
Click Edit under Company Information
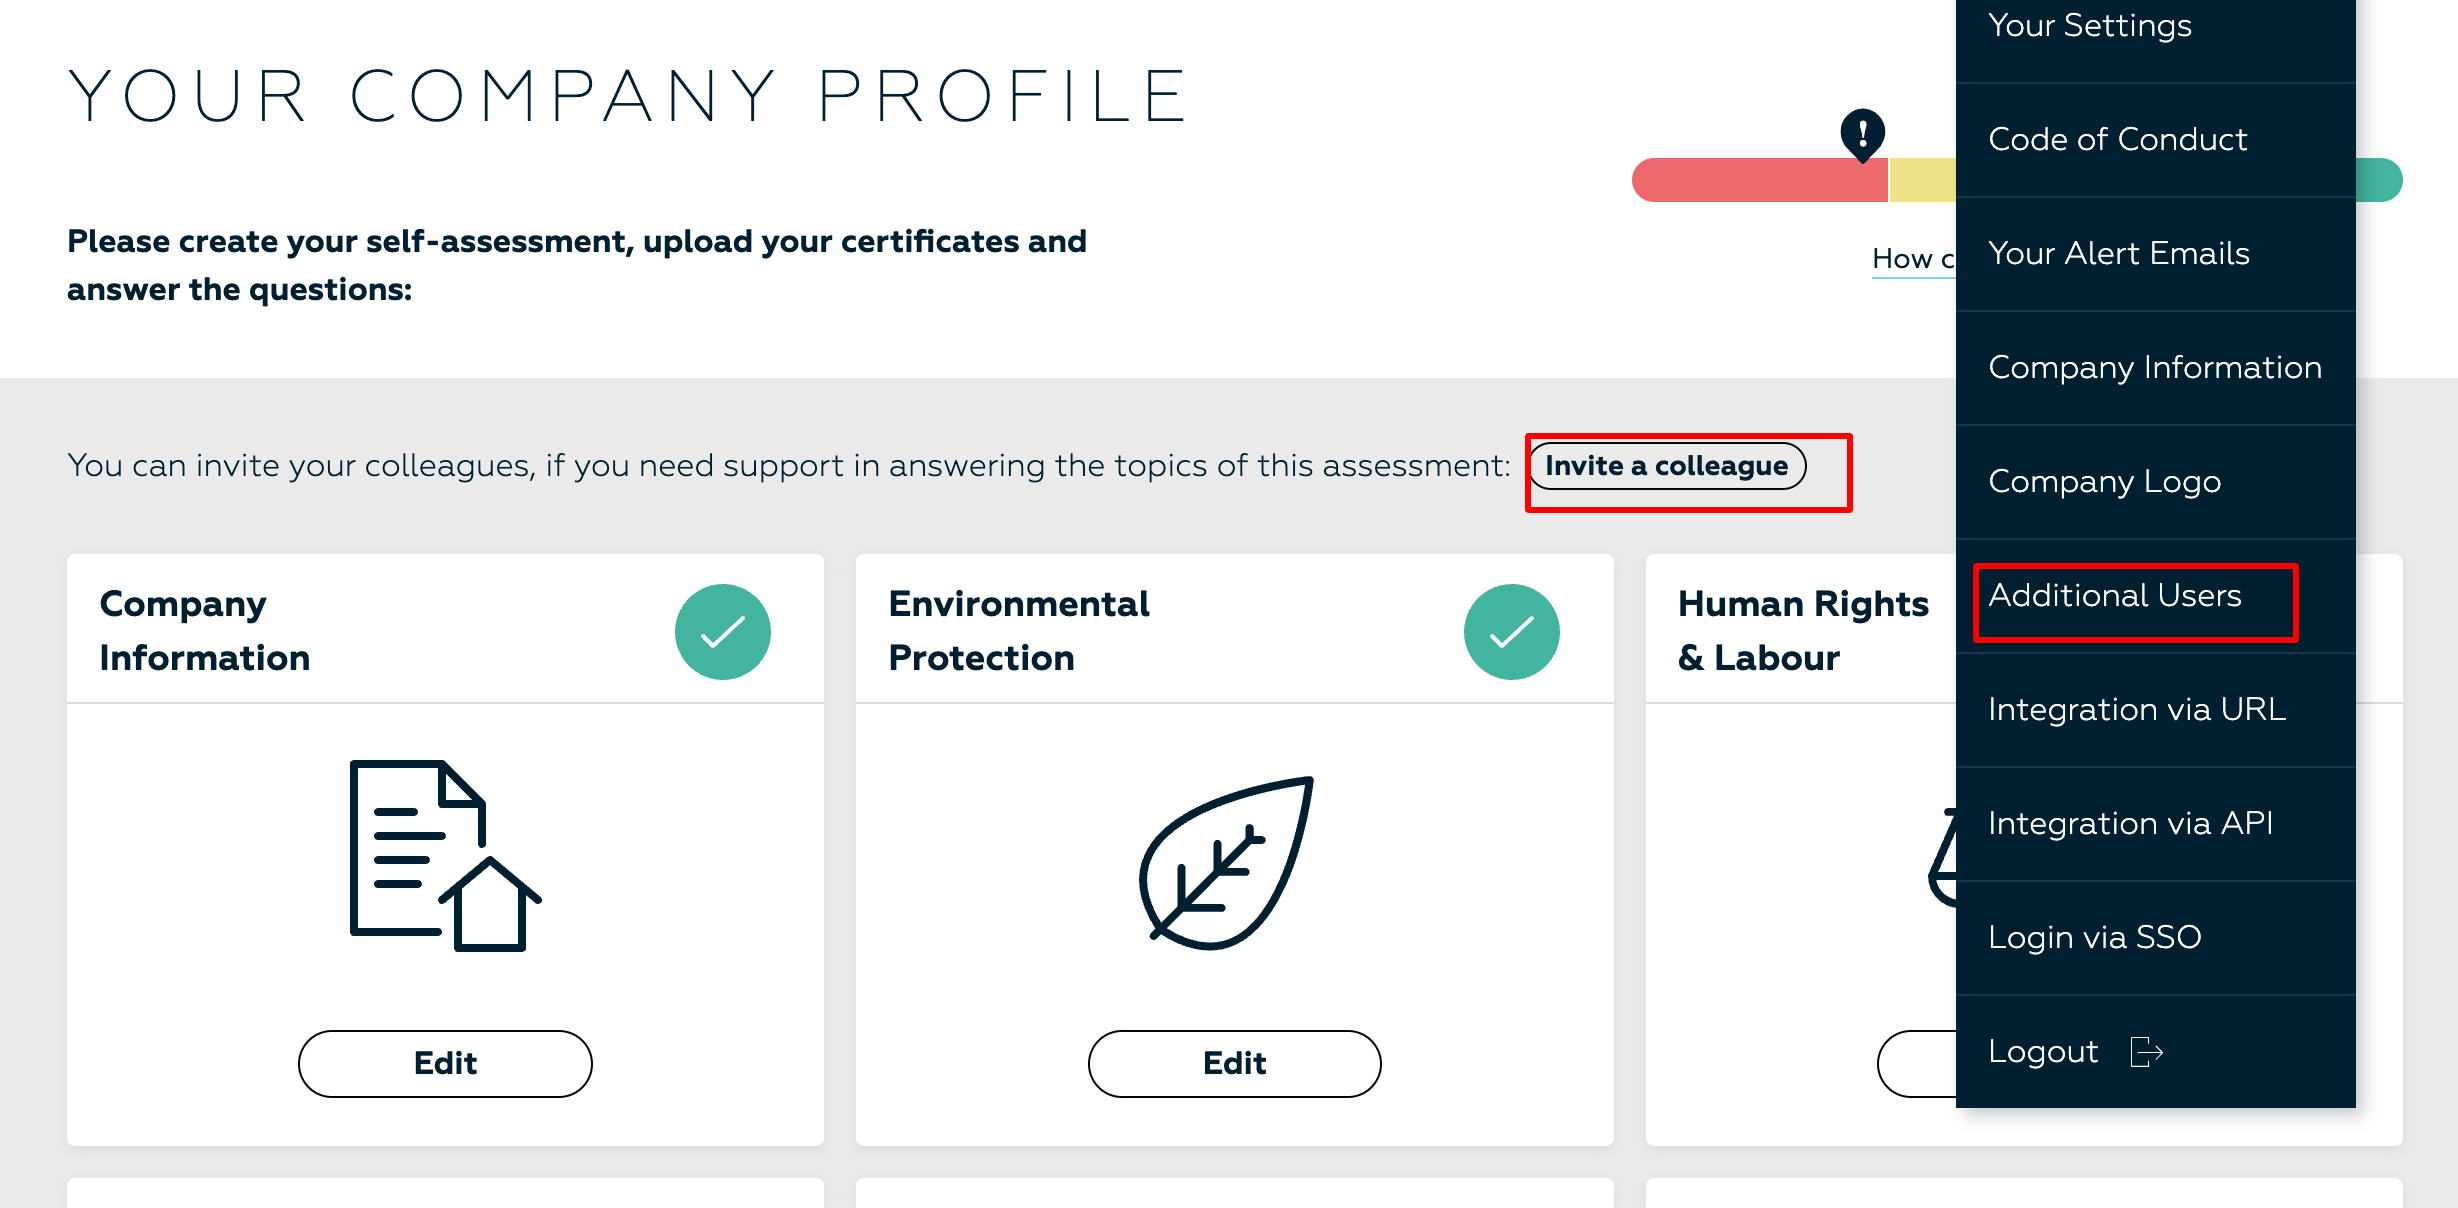coord(444,1063)
